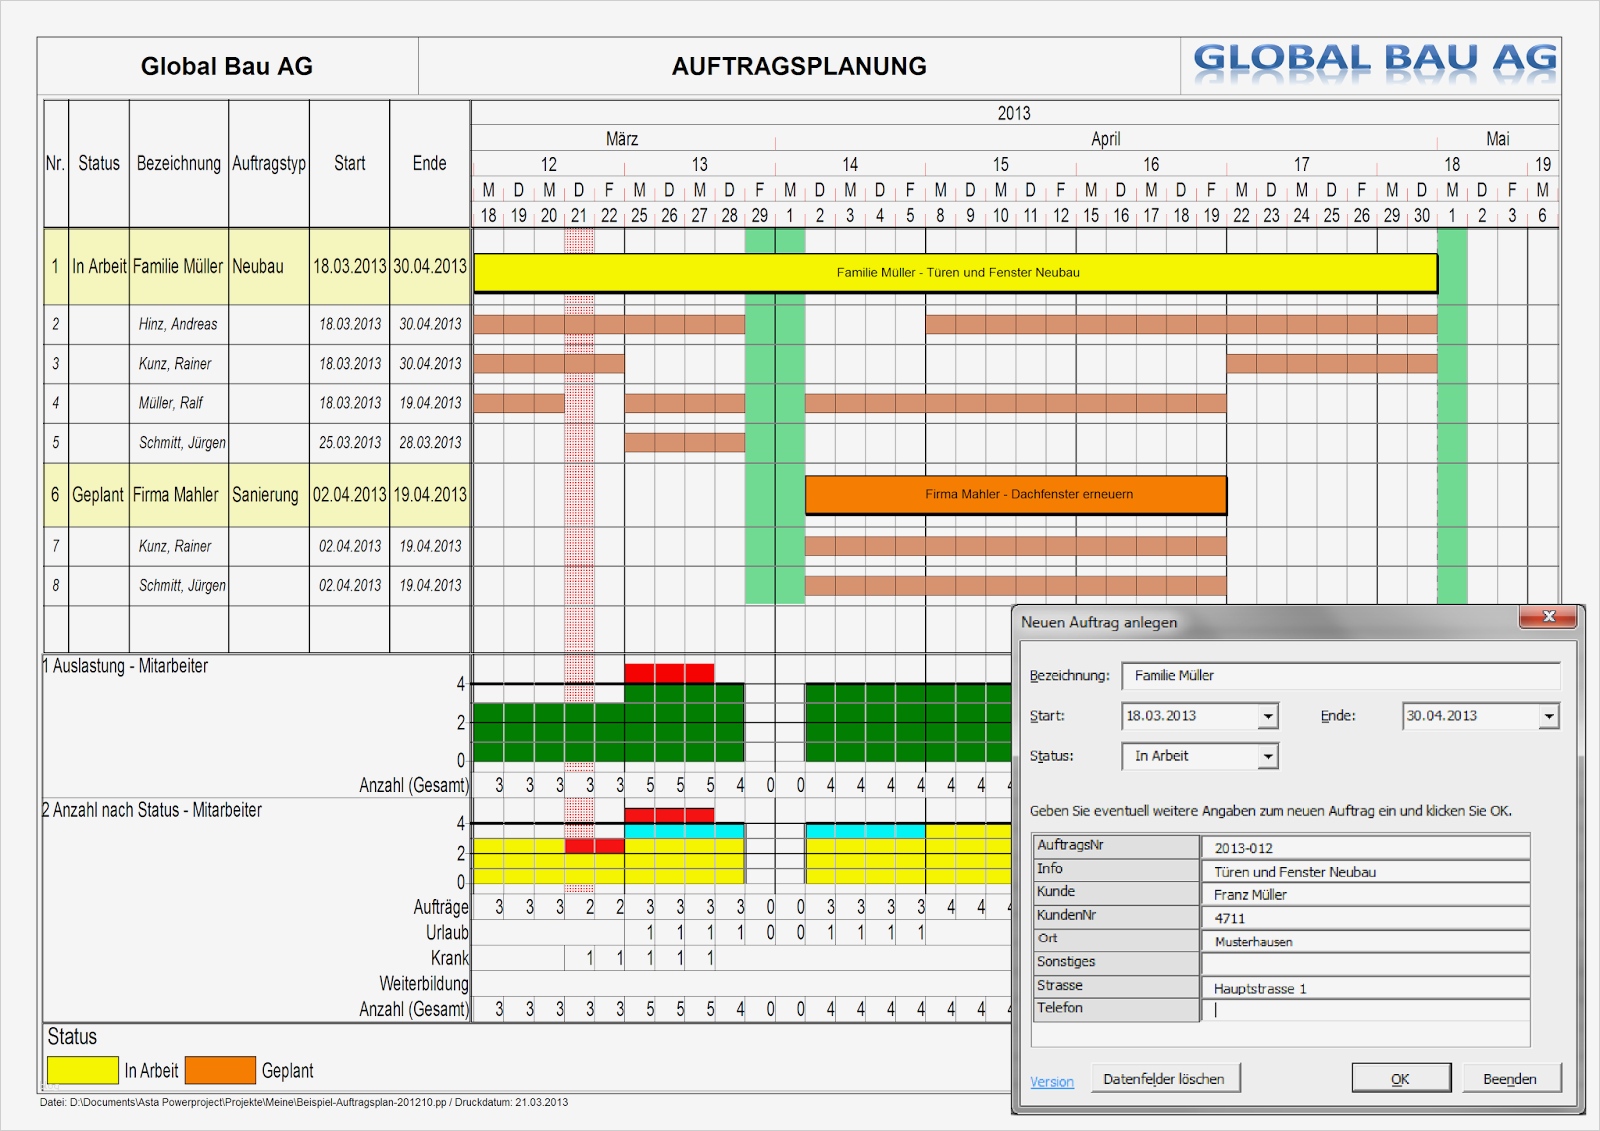Click the Schmitt, Jürgen bar in week 13

(684, 442)
